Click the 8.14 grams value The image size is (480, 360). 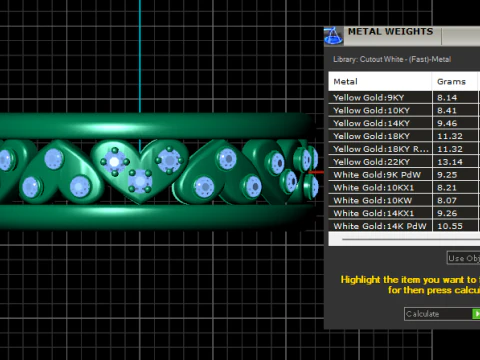click(x=447, y=98)
